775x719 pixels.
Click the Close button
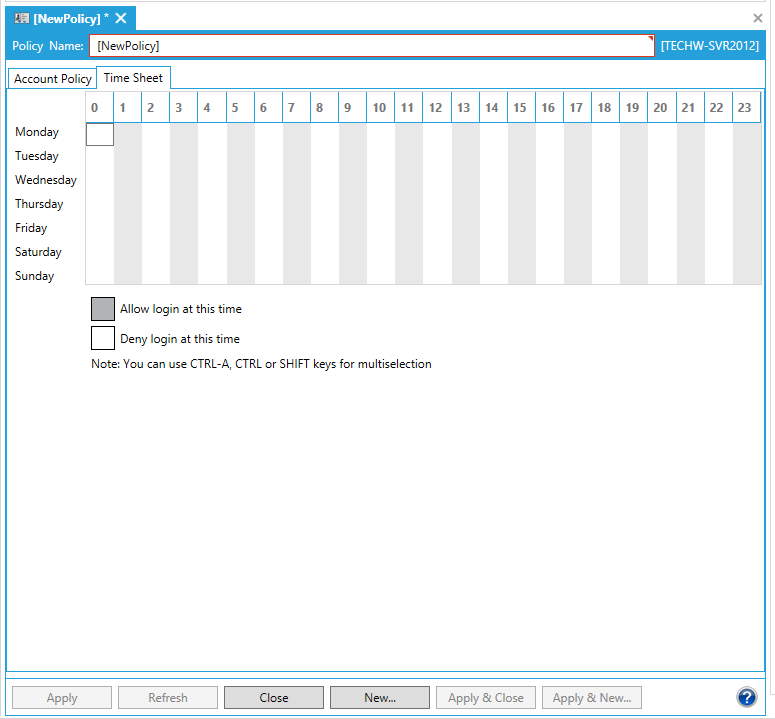pyautogui.click(x=273, y=698)
